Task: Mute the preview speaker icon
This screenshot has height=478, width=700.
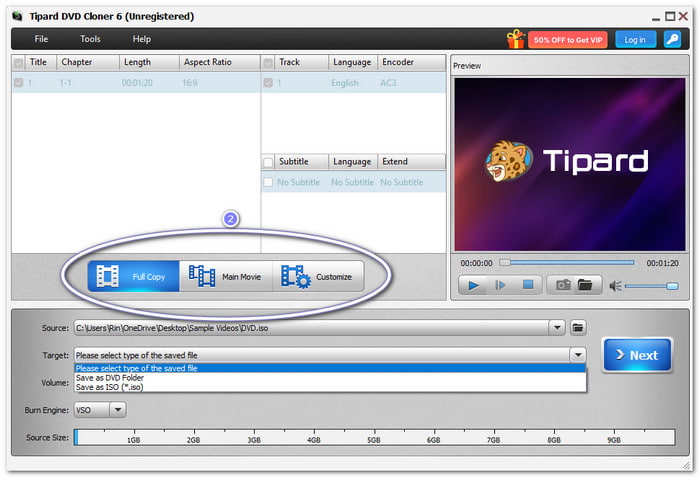Action: [x=615, y=286]
